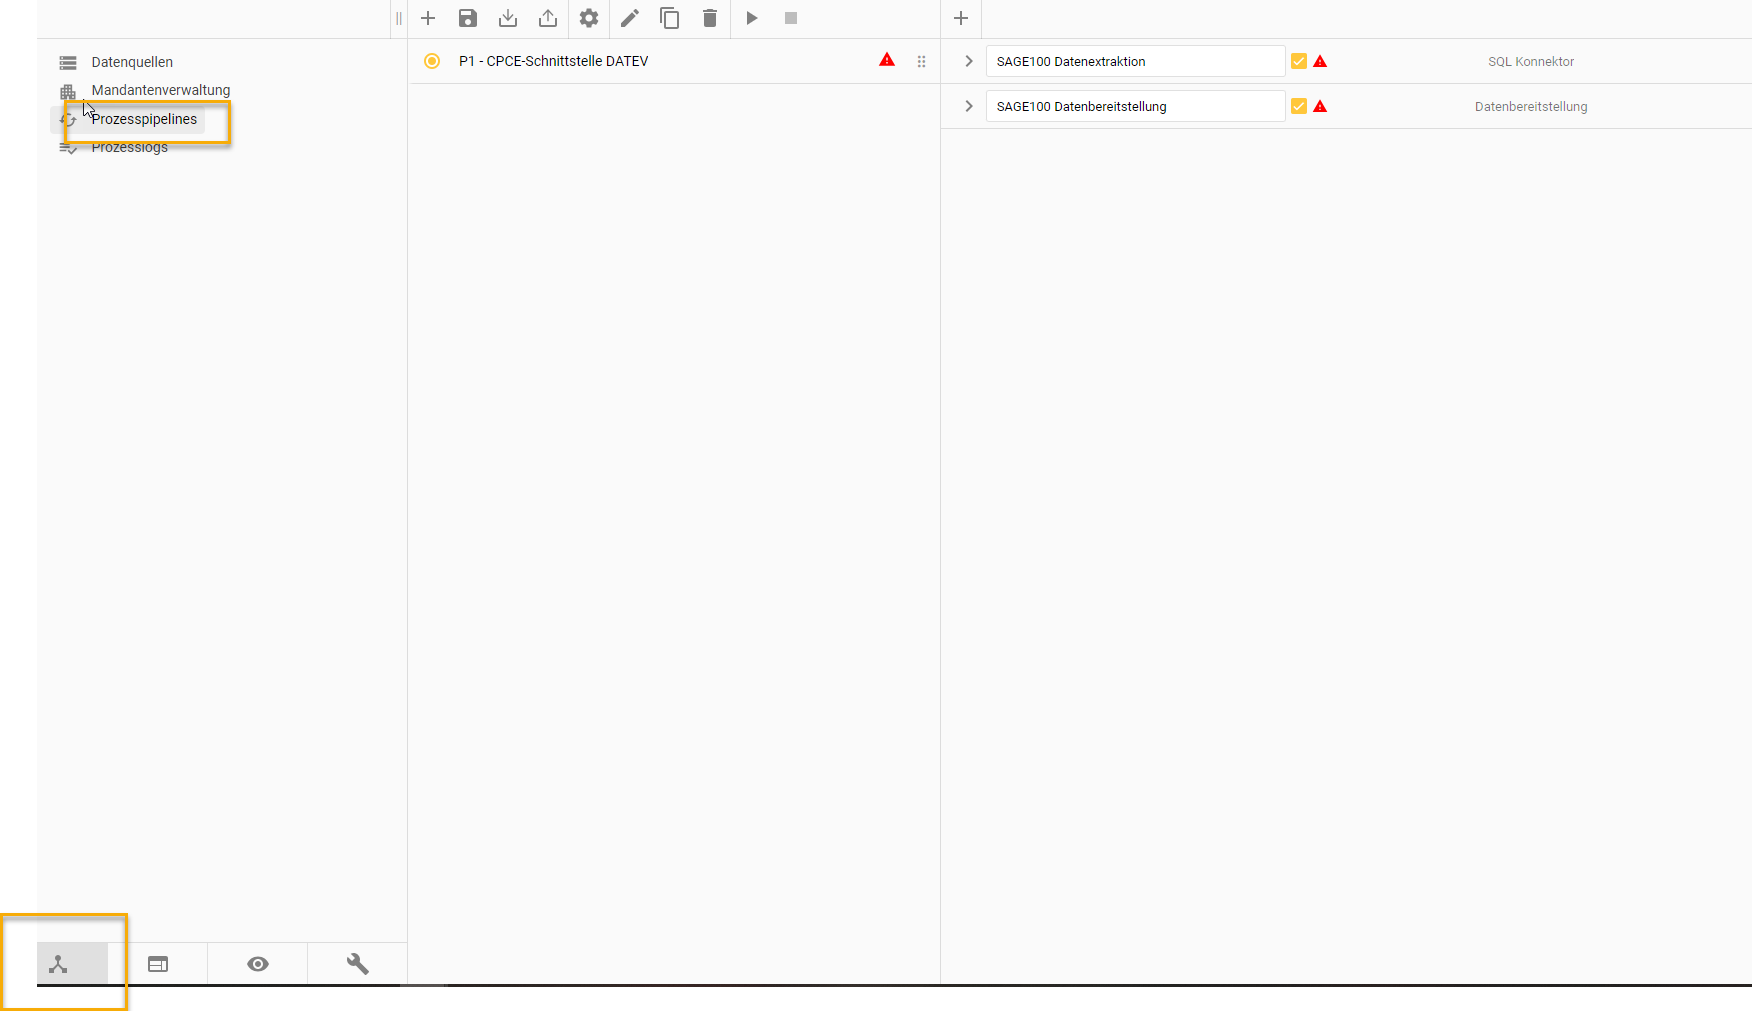
Task: Switch to the eye view tab
Action: [x=258, y=964]
